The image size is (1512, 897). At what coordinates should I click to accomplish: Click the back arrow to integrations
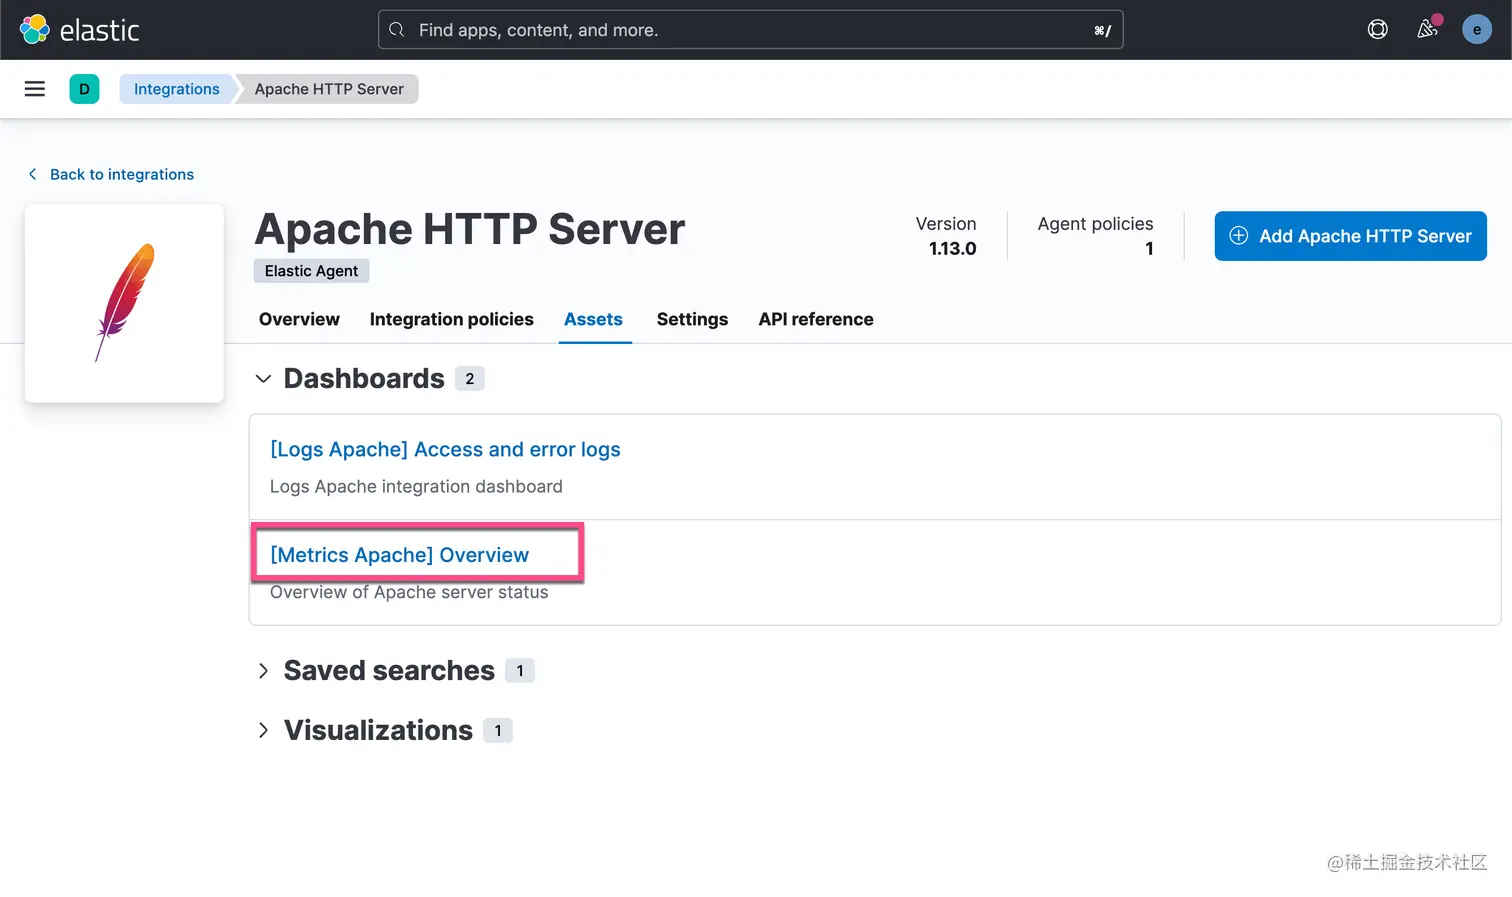33,174
